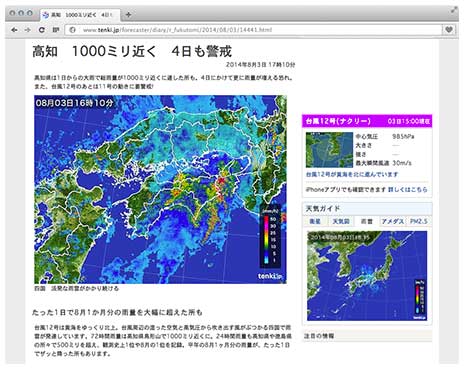Click the site info globe icon
464x369 pixels.
coord(72,30)
